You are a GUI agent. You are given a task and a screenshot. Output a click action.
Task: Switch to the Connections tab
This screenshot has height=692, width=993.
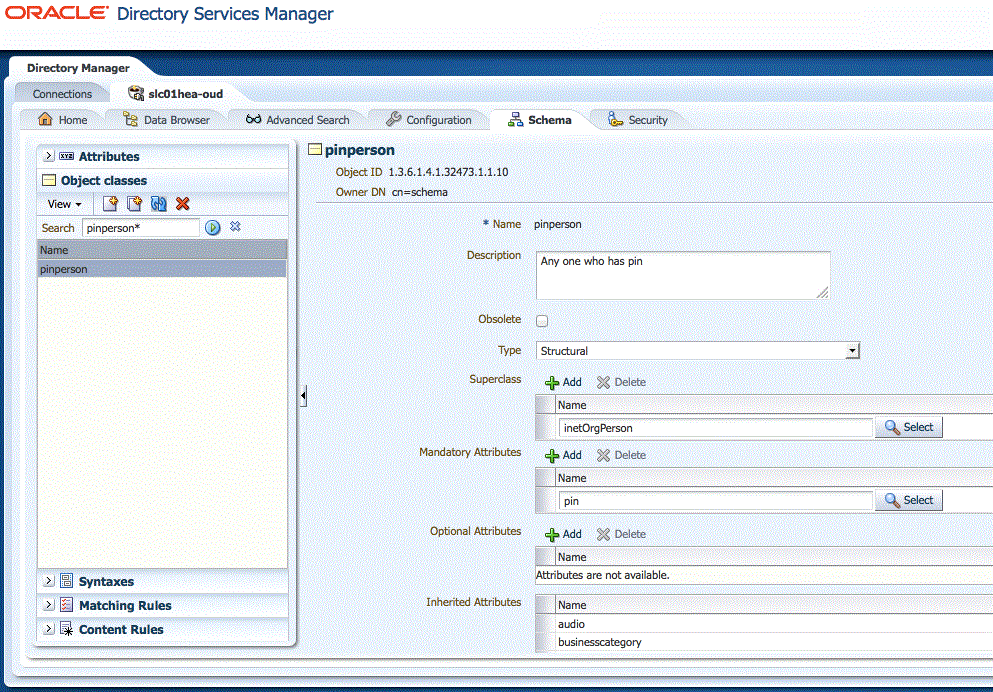[x=62, y=94]
